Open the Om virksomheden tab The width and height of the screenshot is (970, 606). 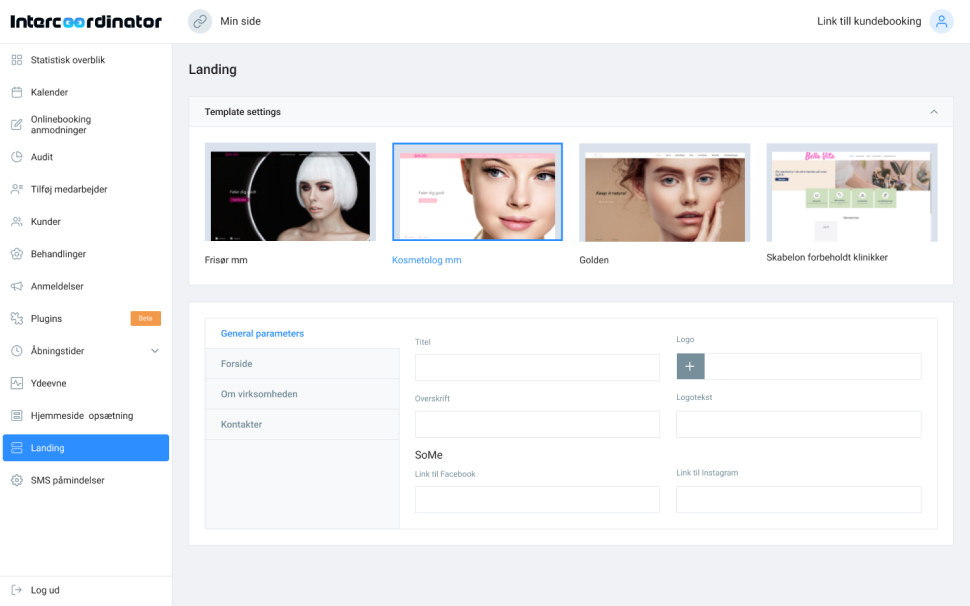click(302, 394)
